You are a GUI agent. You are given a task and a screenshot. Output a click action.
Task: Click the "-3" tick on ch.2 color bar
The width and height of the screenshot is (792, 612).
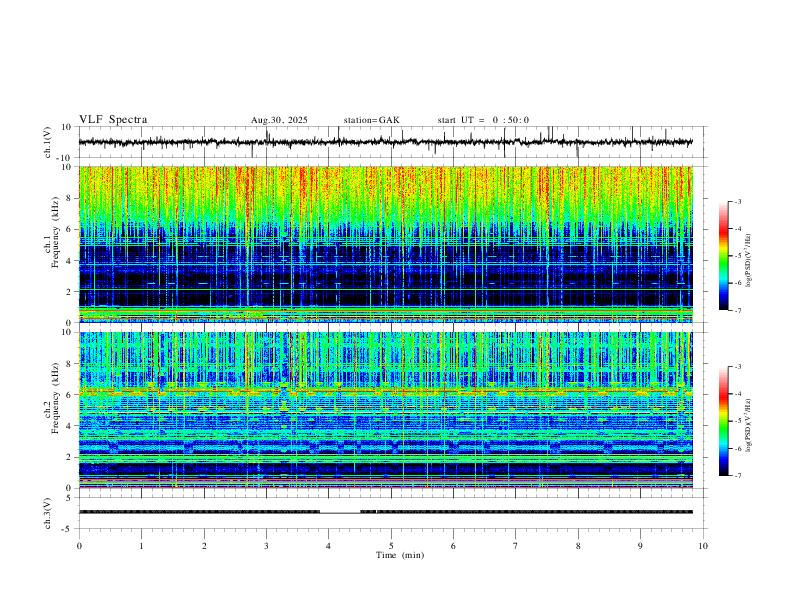[x=738, y=366]
